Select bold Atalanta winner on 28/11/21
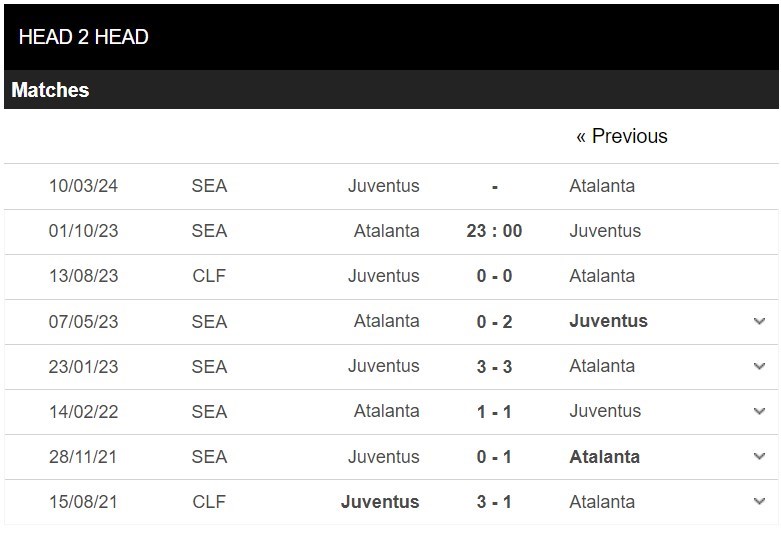Screen dimensions: 781x539 (x=604, y=457)
